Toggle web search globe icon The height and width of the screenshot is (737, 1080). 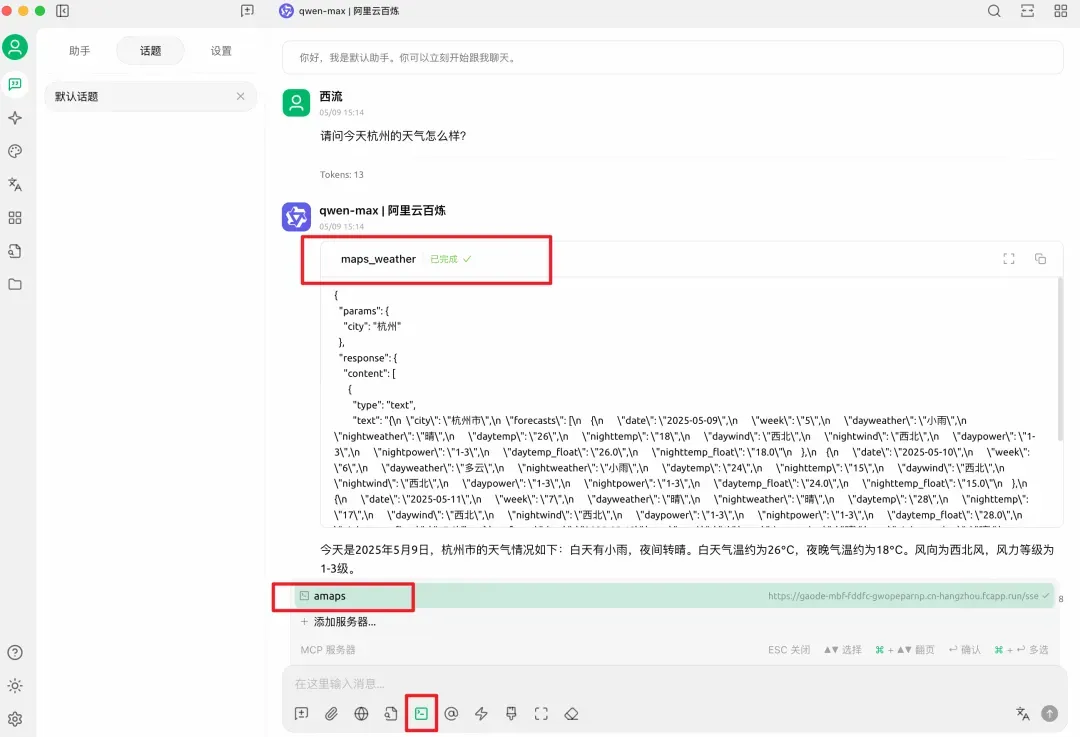click(x=361, y=714)
